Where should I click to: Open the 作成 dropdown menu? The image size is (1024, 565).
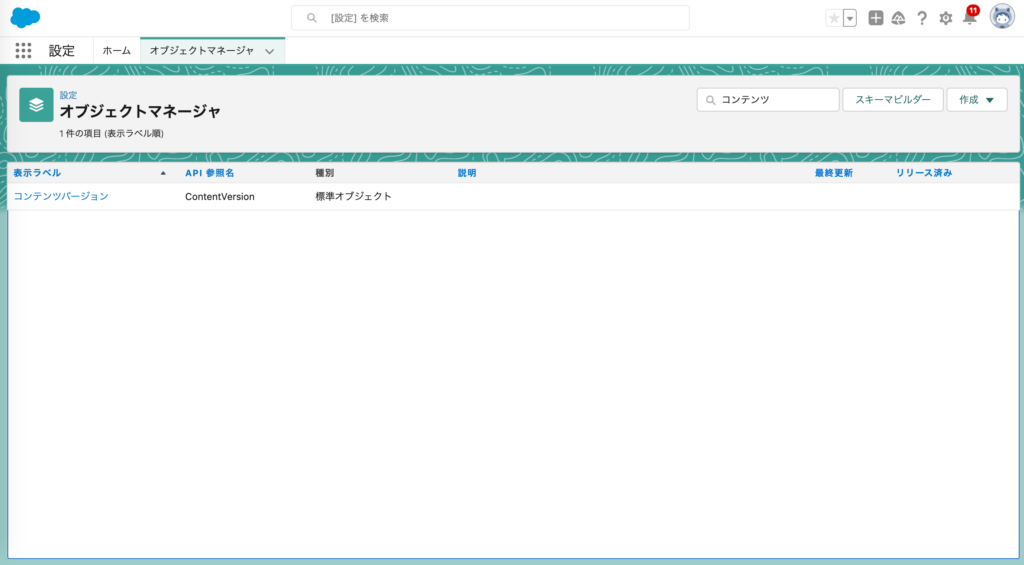pyautogui.click(x=976, y=100)
